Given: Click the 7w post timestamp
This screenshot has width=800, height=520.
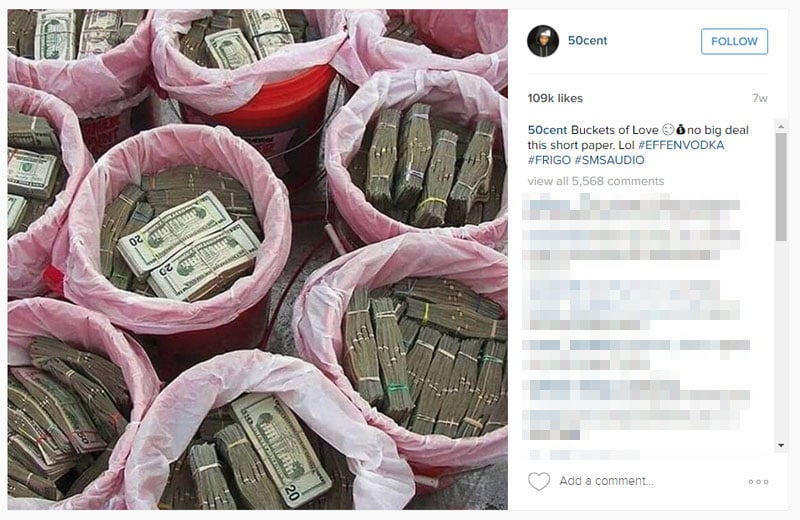Looking at the screenshot, I should click(760, 98).
